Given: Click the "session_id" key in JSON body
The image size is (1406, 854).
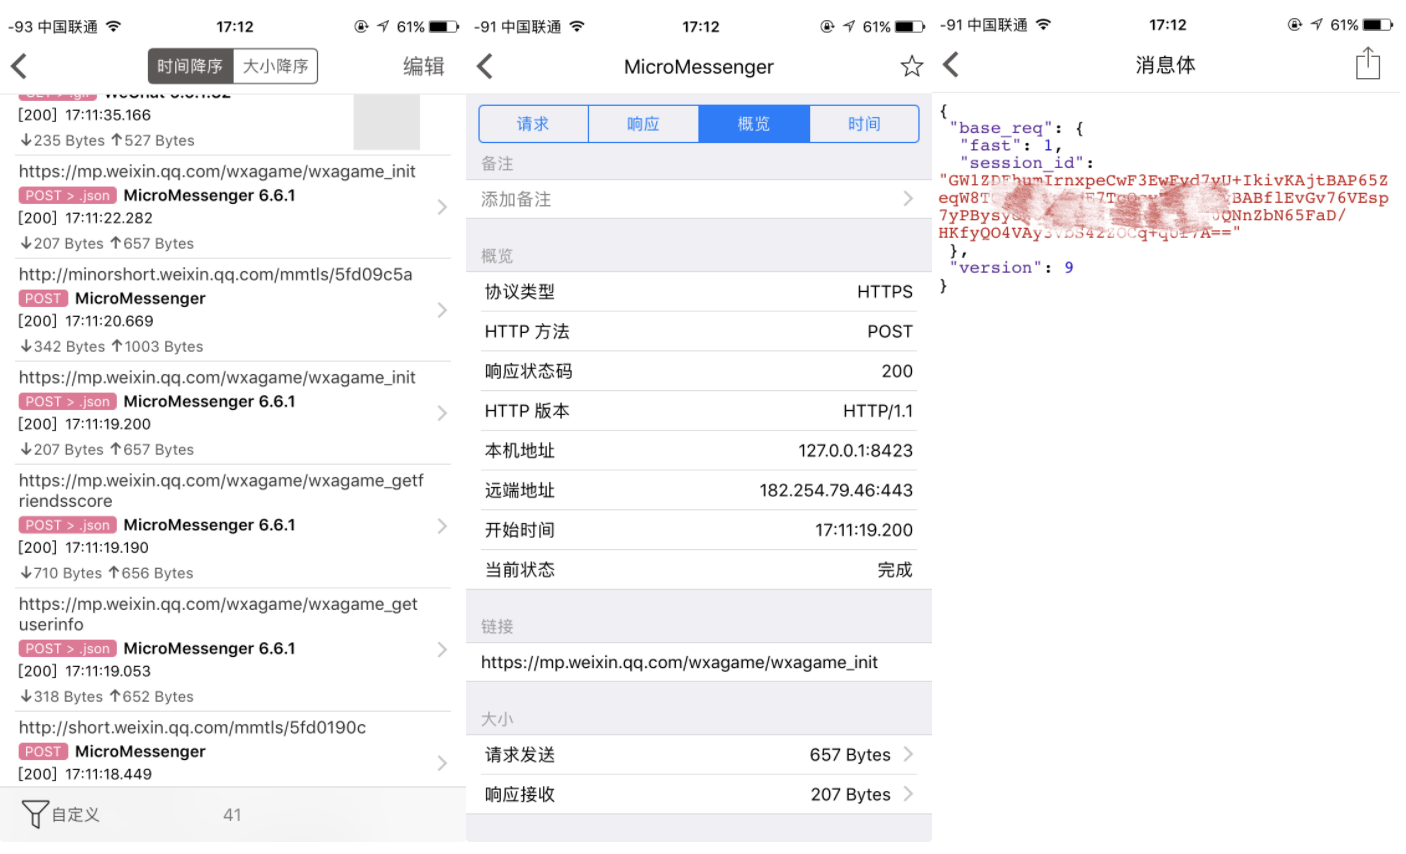Looking at the screenshot, I should coord(1022,162).
